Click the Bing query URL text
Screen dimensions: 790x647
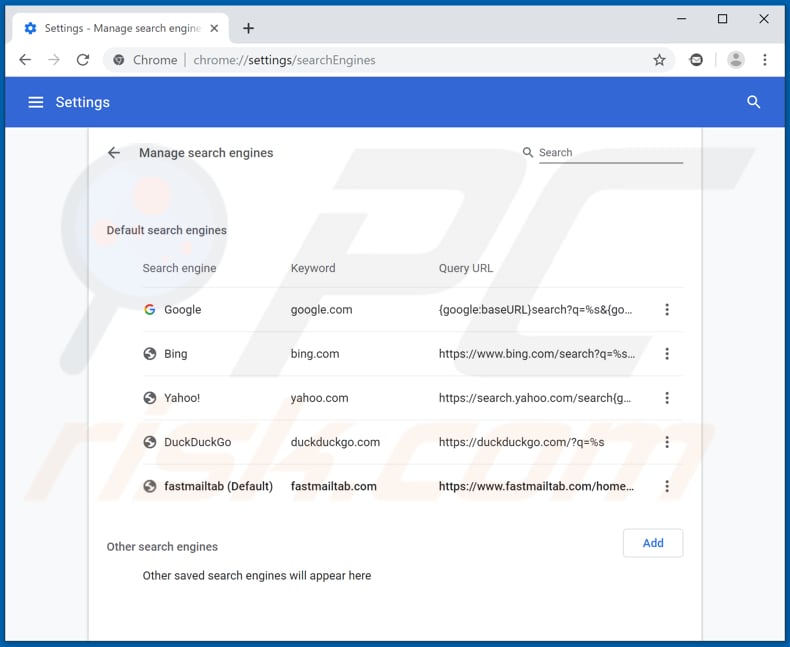pyautogui.click(x=537, y=354)
